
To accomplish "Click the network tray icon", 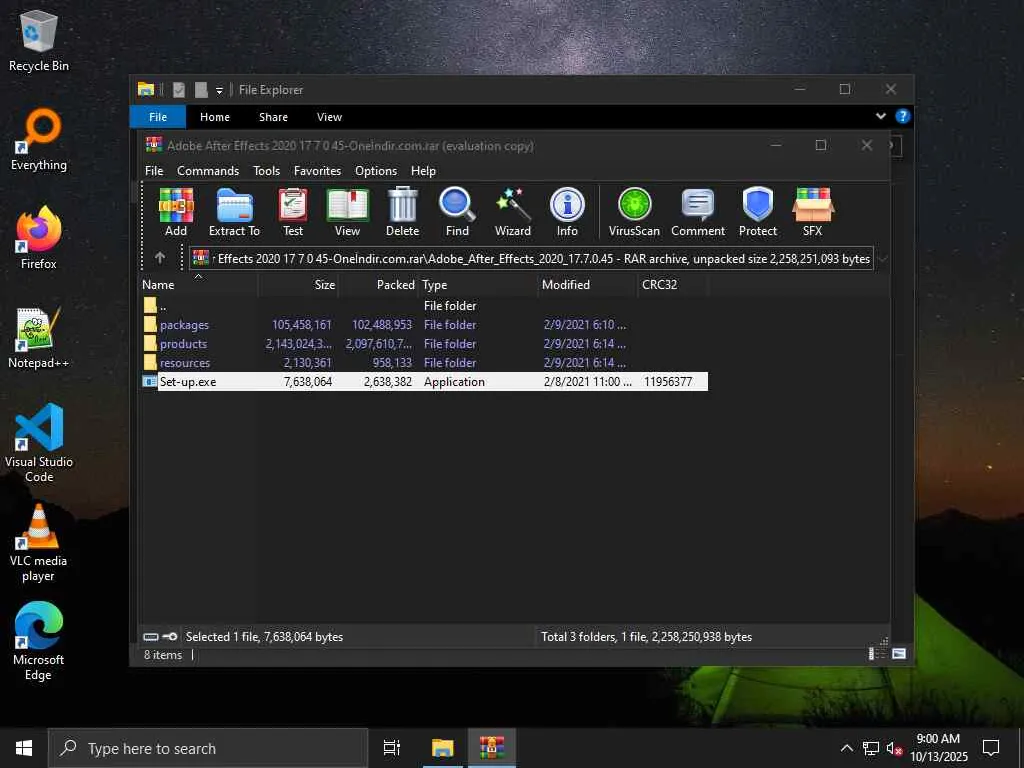I will click(x=871, y=748).
